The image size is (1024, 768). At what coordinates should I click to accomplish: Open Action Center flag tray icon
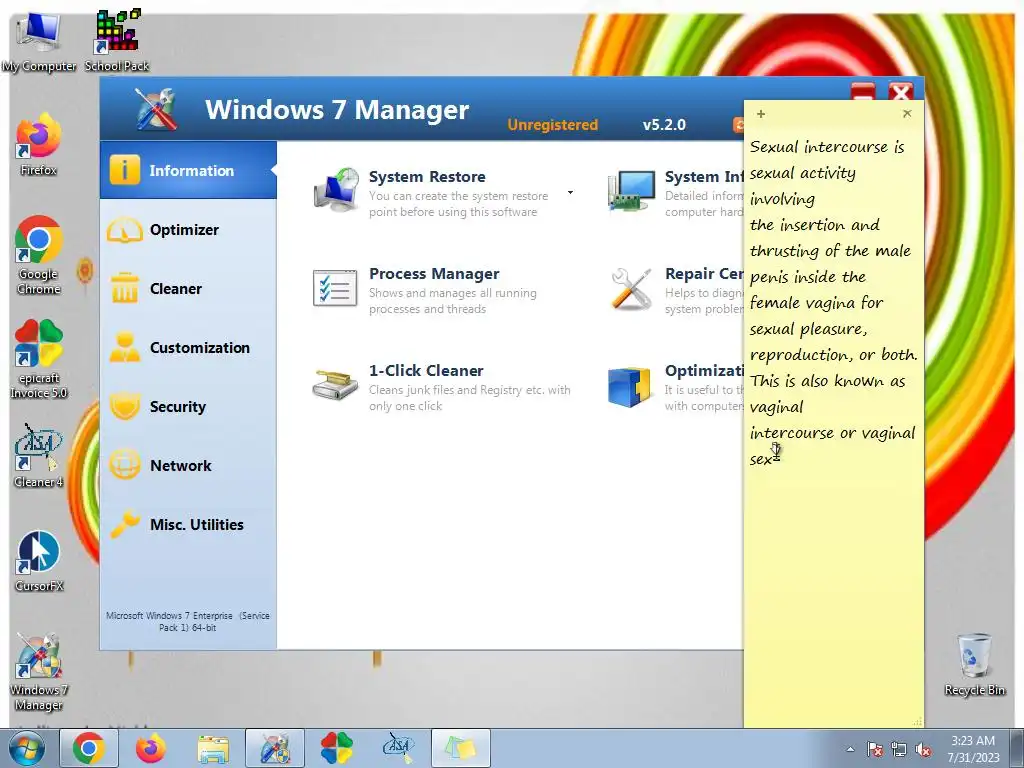click(875, 749)
